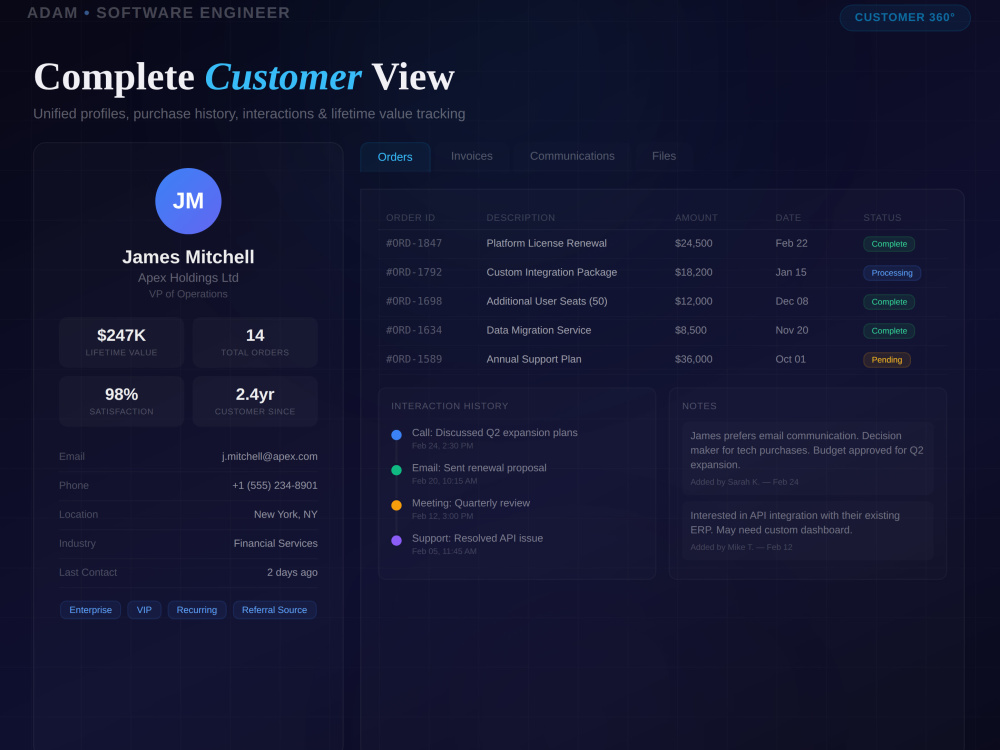Click Data Migration Service description
Viewport: 1000px width, 750px height.
click(x=538, y=330)
